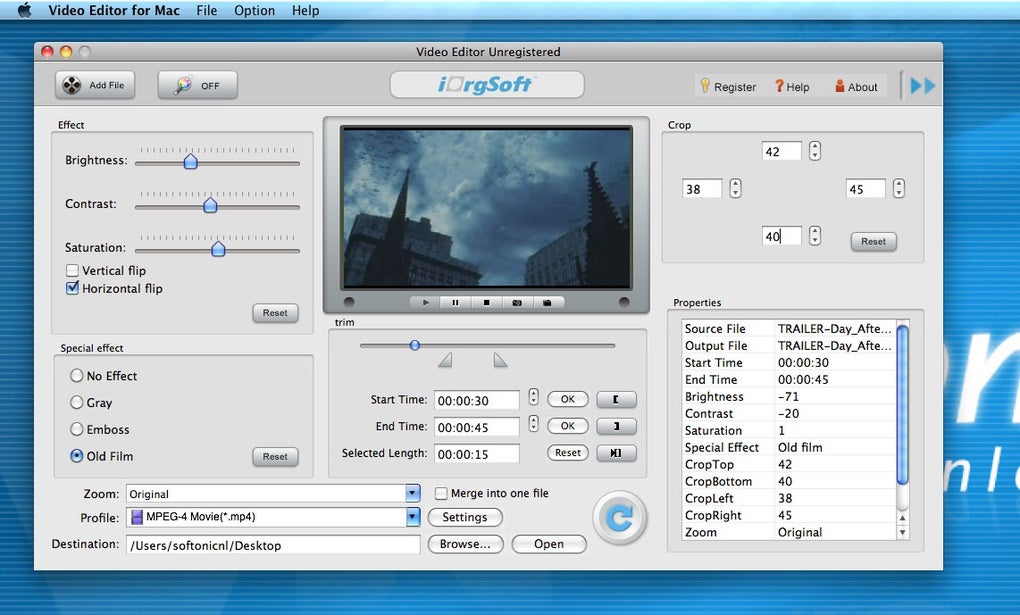
Task: Take a snapshot with the camera icon
Action: 517,302
